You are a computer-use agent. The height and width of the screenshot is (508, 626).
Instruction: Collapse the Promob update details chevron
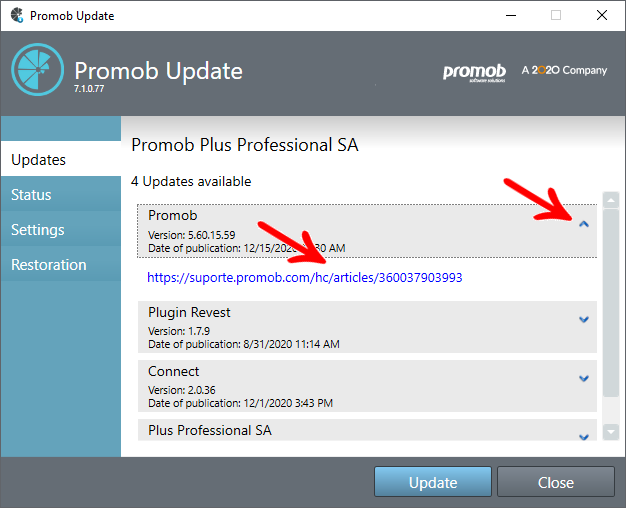tap(584, 224)
